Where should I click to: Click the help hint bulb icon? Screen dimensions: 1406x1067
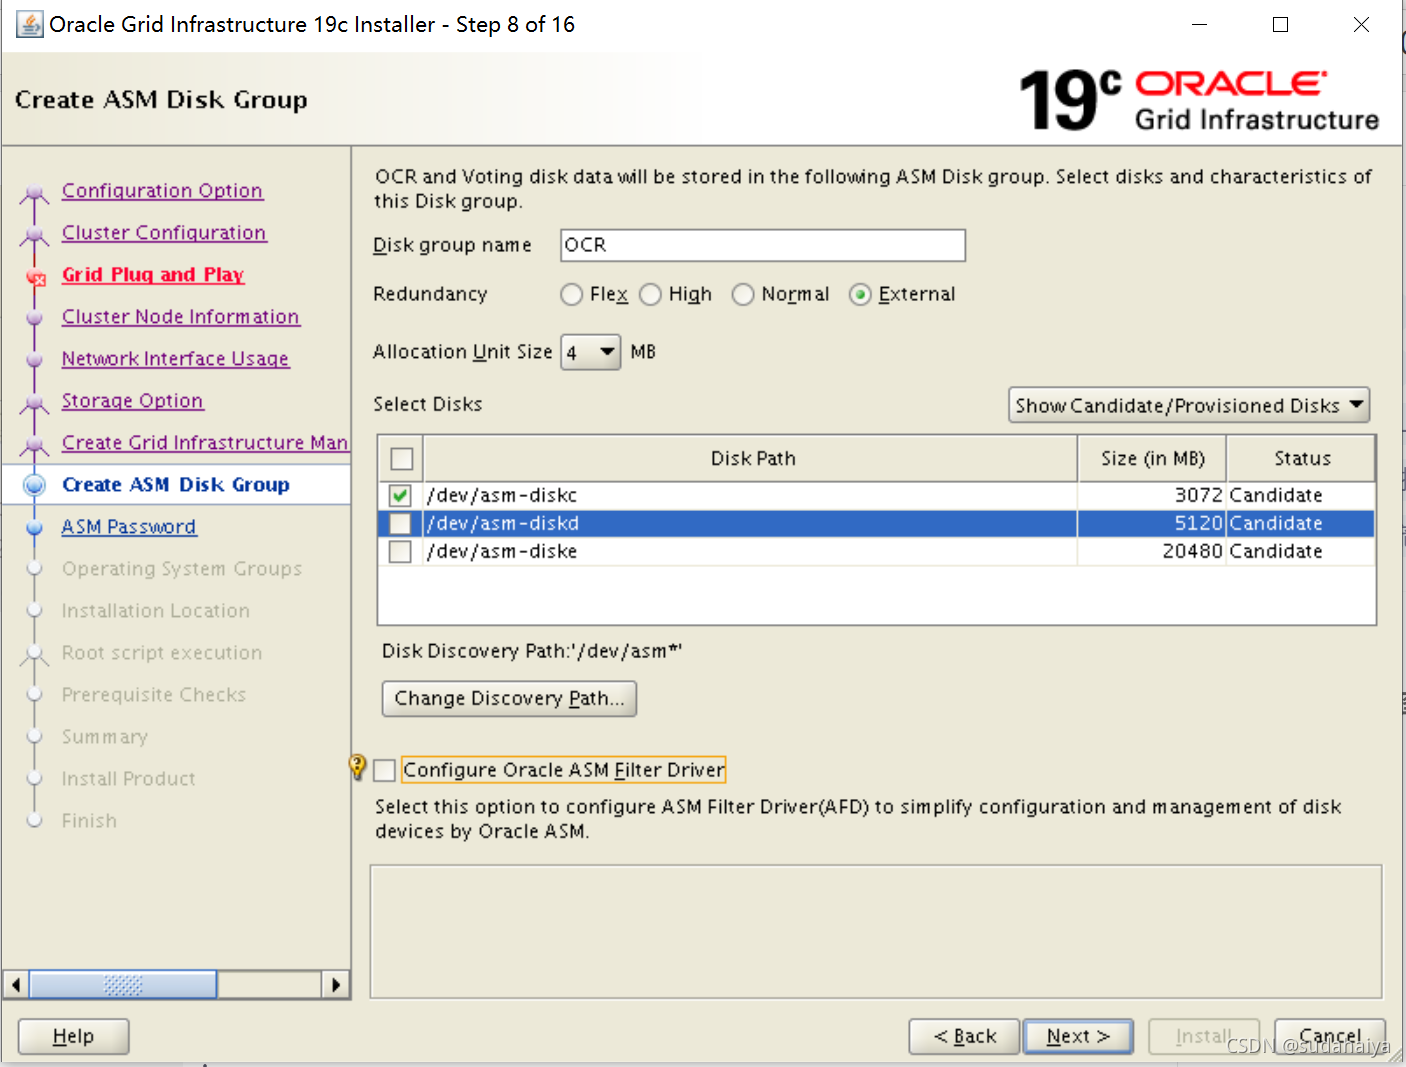pyautogui.click(x=357, y=767)
